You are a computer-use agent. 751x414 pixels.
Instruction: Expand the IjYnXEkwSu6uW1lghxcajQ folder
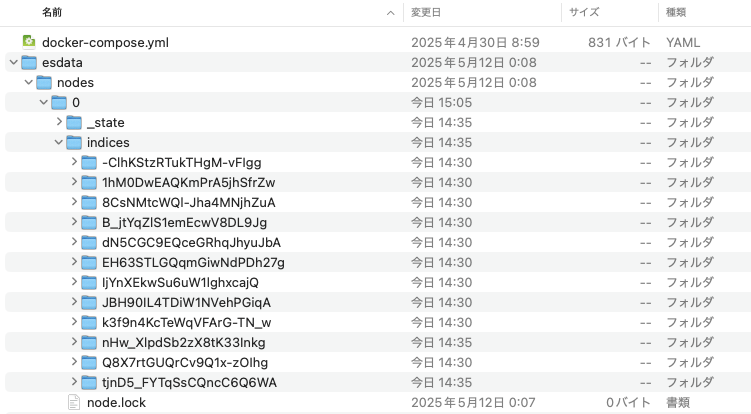[x=74, y=282]
